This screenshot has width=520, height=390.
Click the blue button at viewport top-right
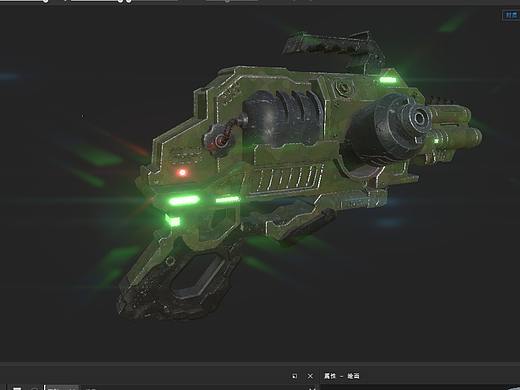point(511,15)
